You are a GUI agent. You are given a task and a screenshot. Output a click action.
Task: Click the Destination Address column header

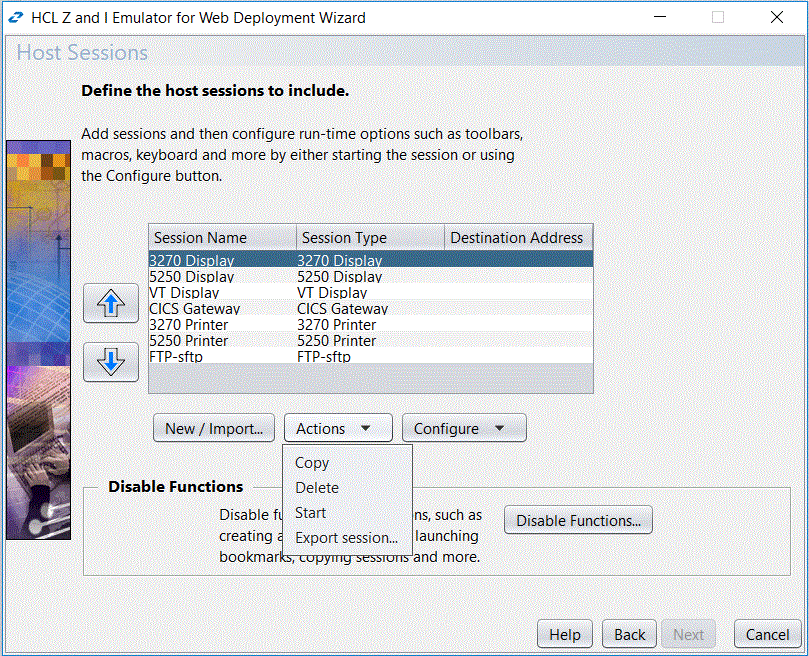click(x=517, y=237)
